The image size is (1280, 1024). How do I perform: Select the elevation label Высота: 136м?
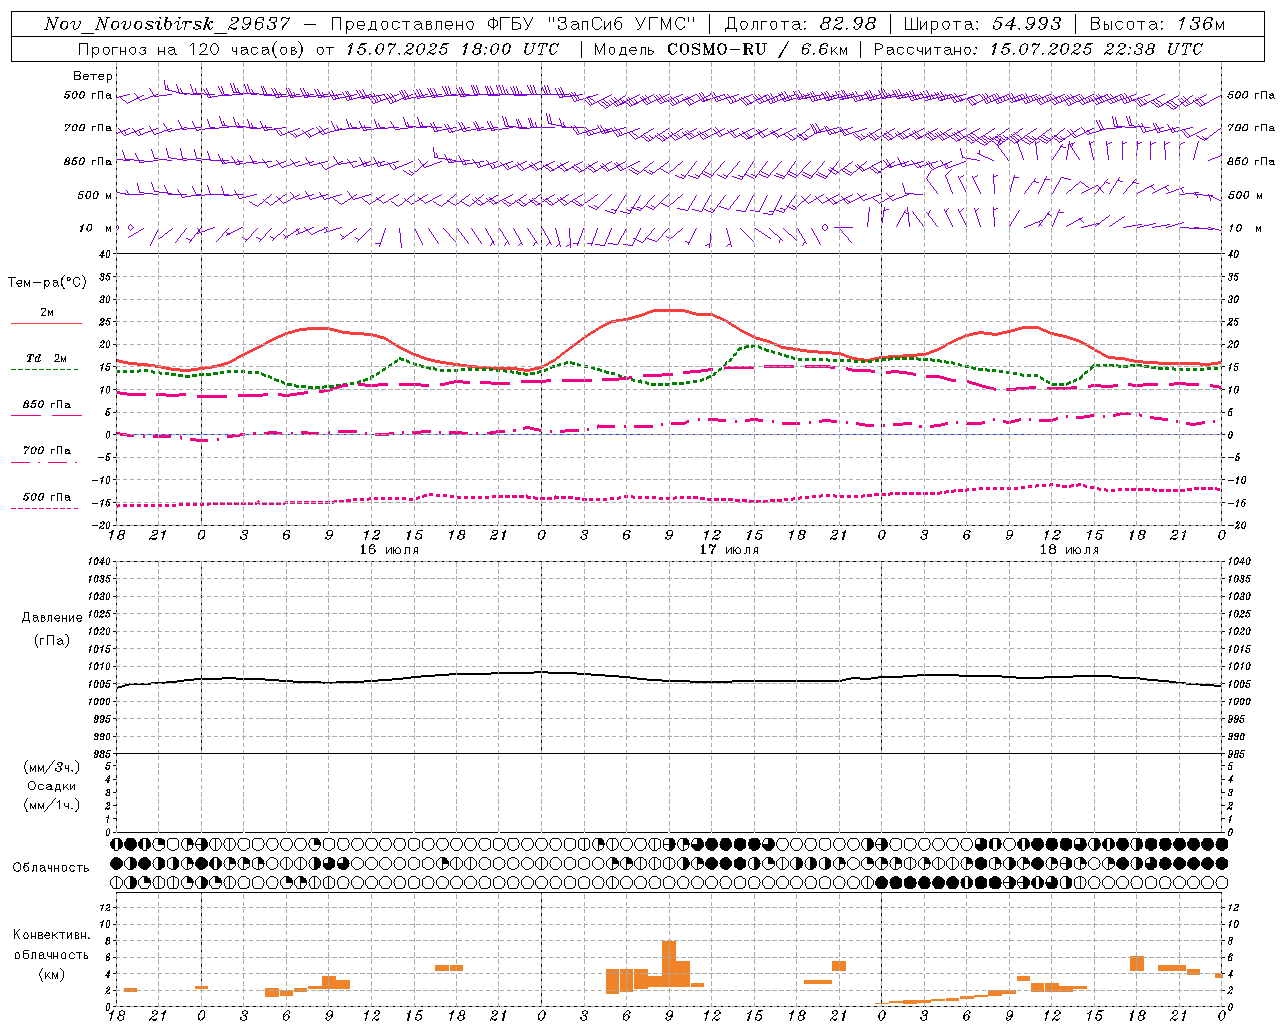pyautogui.click(x=1157, y=24)
